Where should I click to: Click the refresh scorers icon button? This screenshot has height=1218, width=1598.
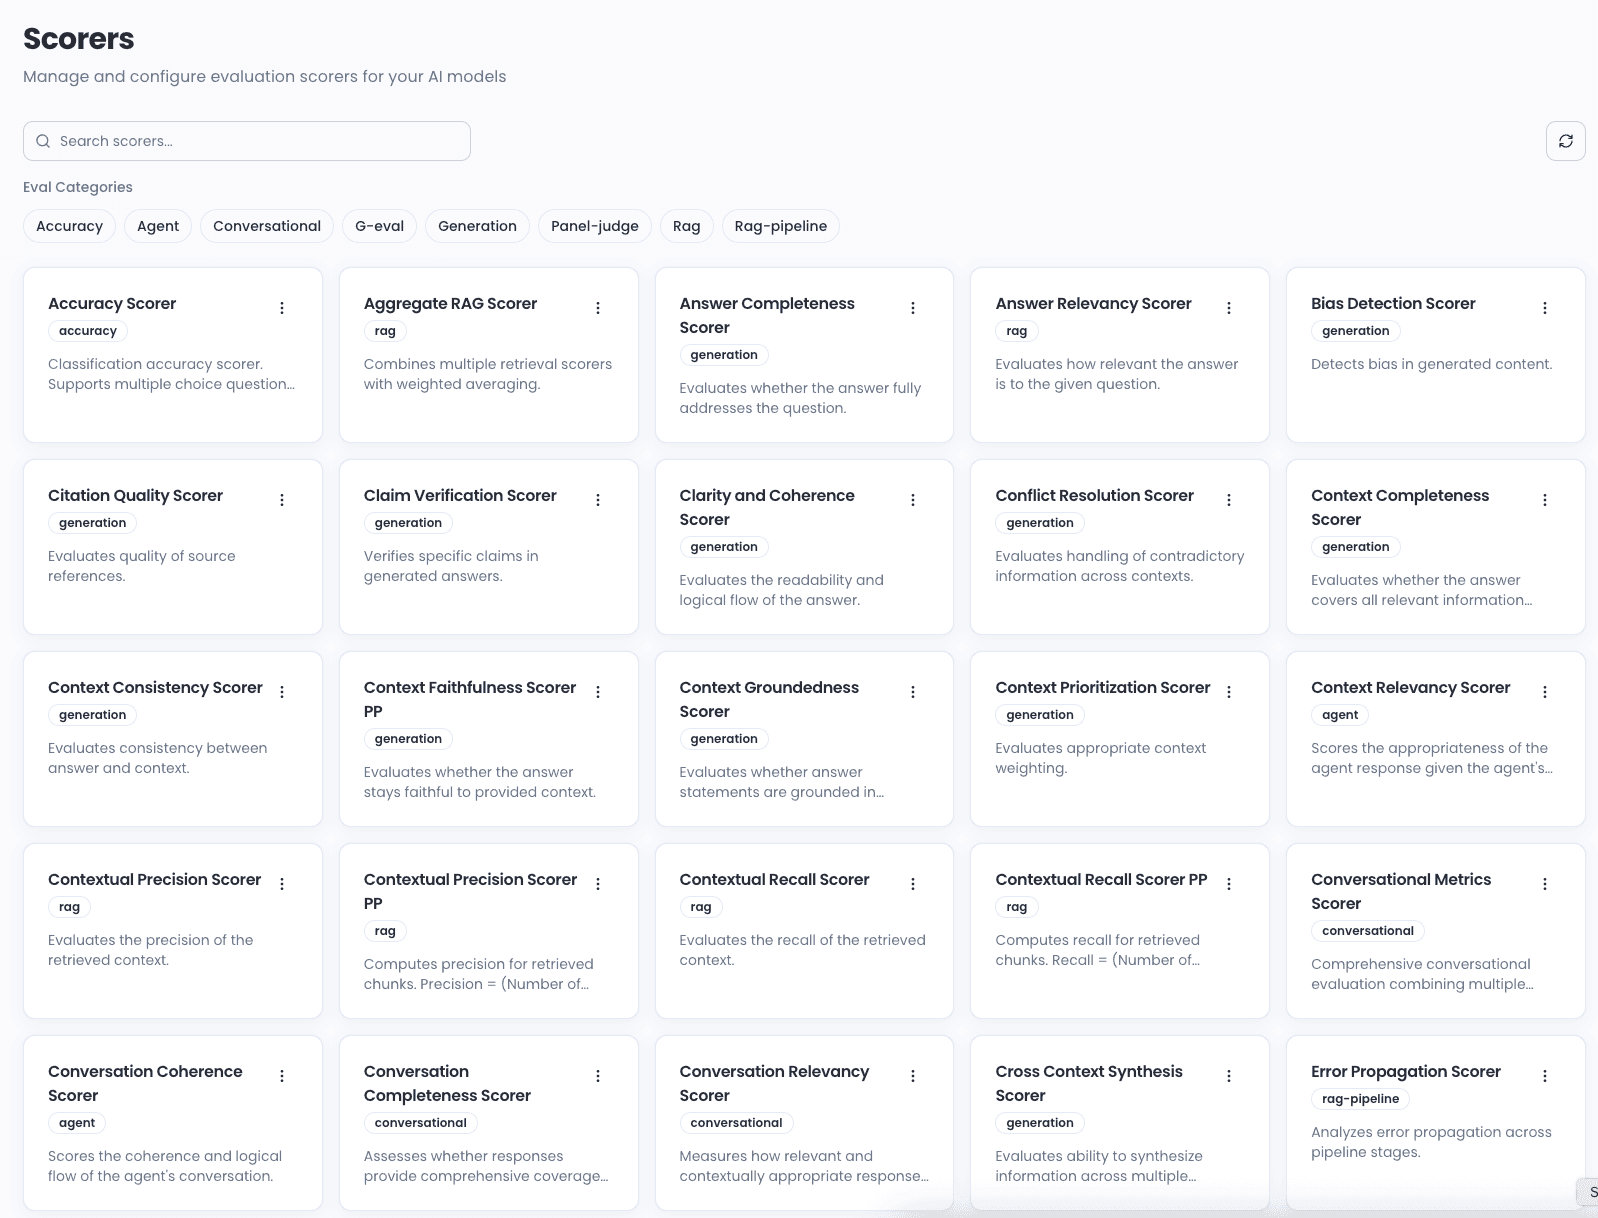tap(1565, 141)
